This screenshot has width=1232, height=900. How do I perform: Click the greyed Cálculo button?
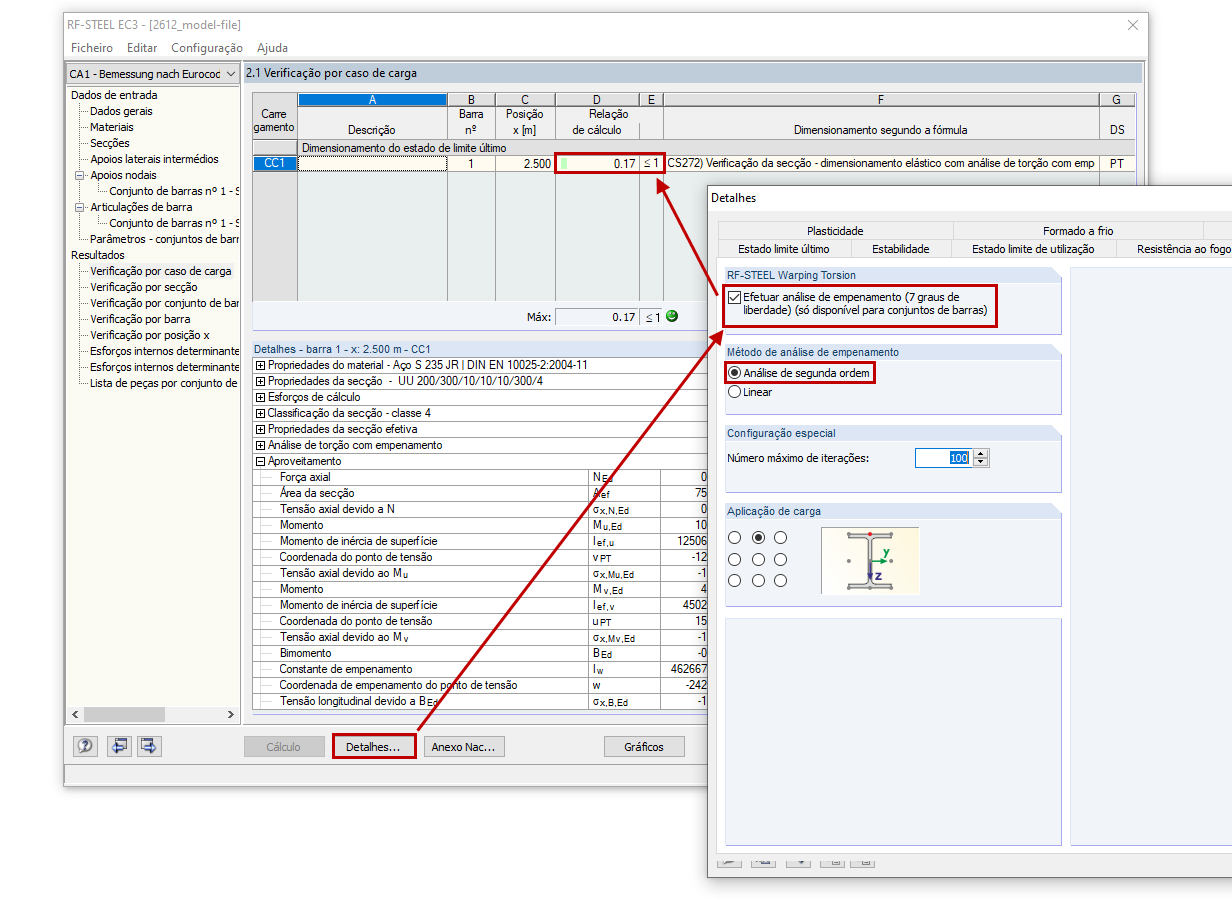[284, 747]
